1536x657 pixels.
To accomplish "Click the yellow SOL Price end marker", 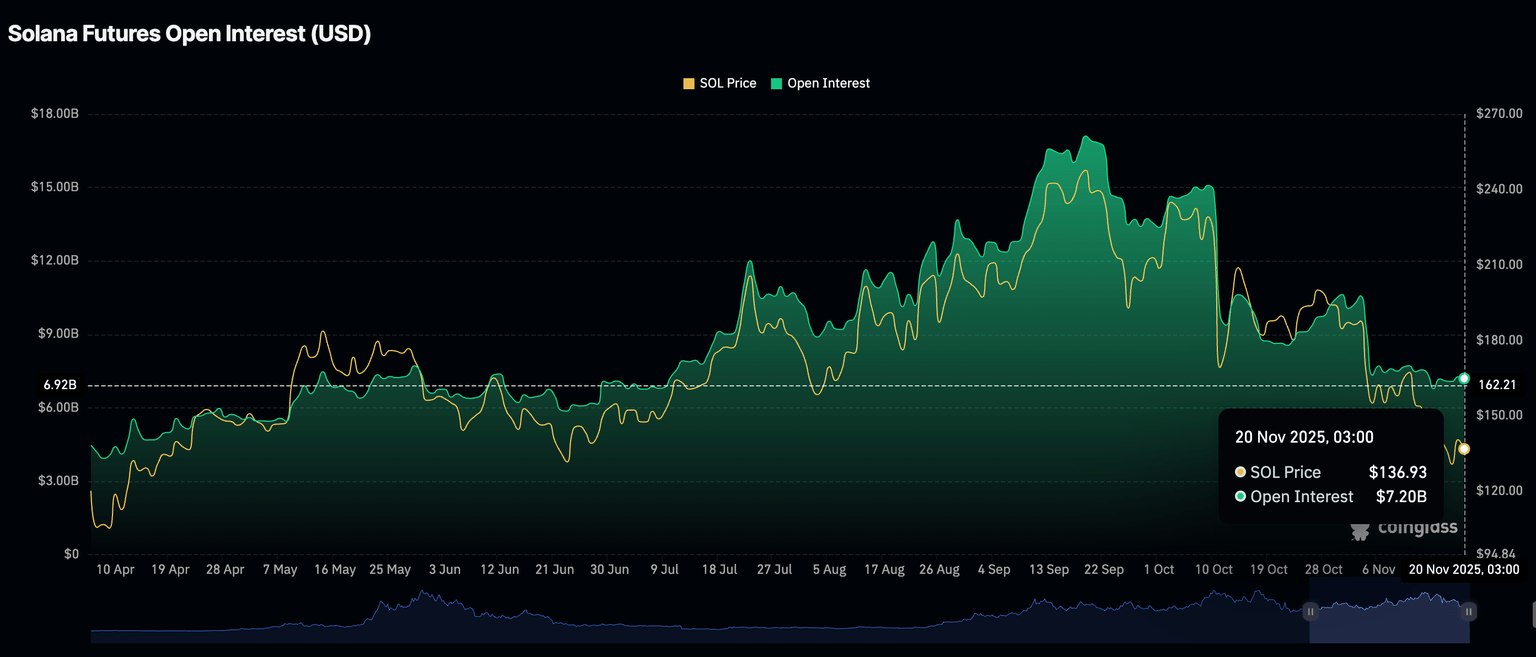I will click(1464, 449).
